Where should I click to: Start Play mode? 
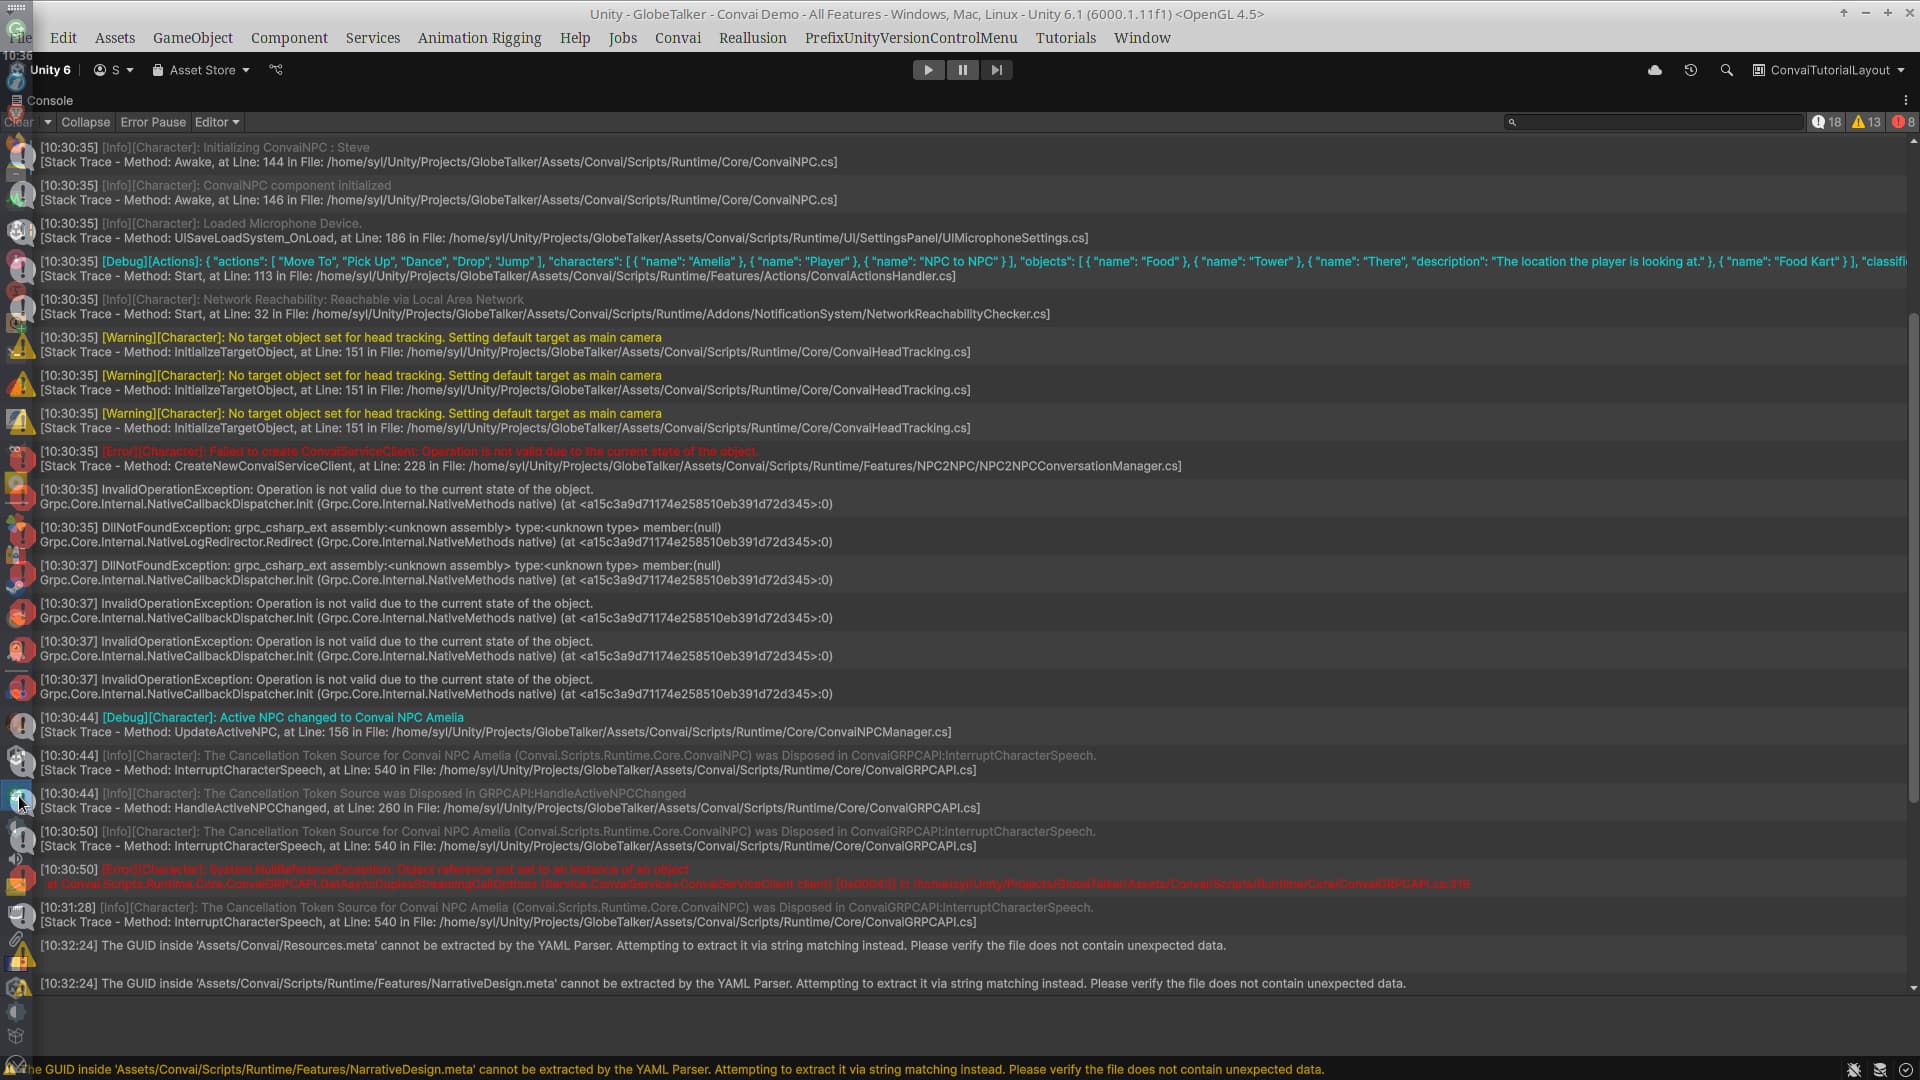click(928, 70)
